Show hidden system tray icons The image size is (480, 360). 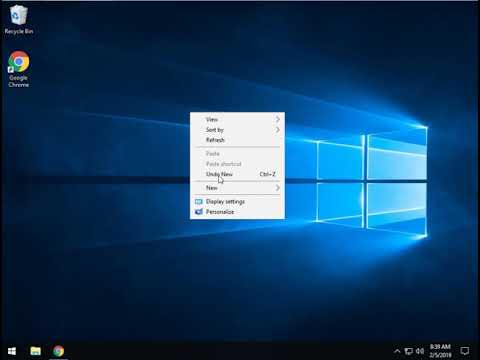point(397,351)
